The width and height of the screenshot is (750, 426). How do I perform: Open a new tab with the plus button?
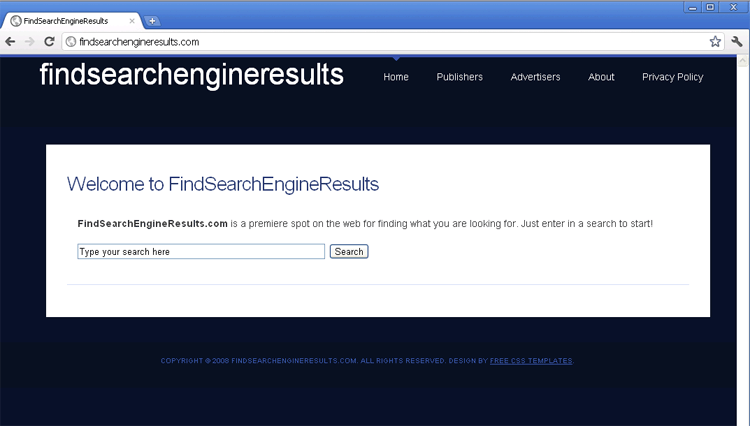(152, 21)
